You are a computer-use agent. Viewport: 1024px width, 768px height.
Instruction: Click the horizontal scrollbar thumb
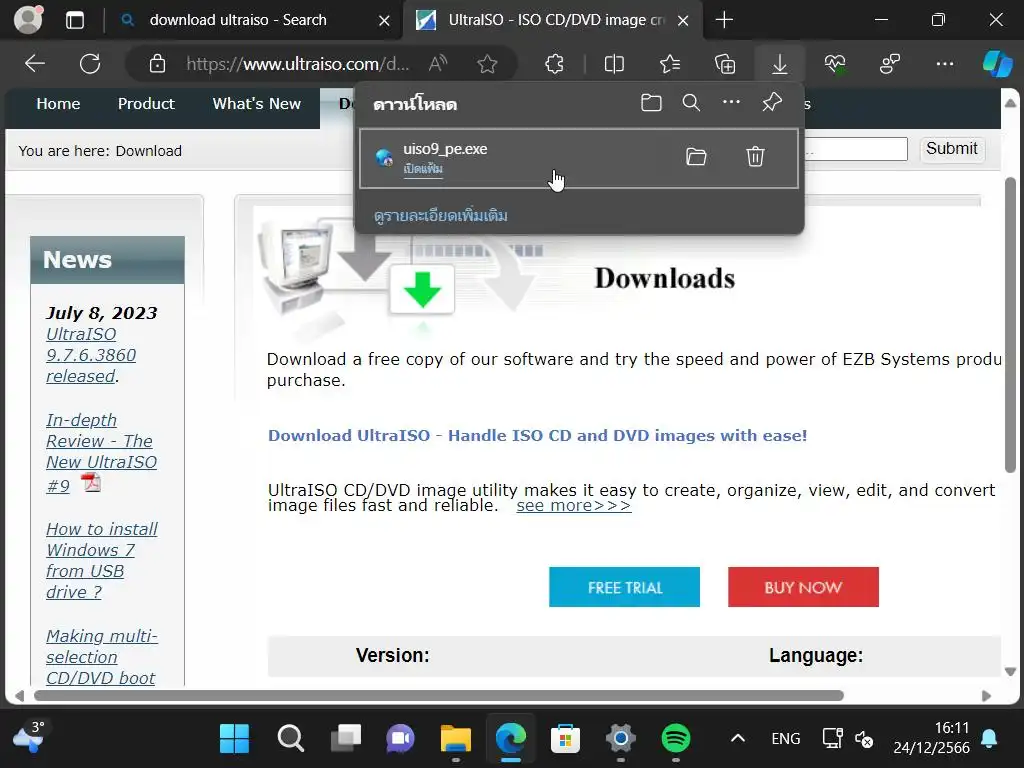click(x=438, y=696)
